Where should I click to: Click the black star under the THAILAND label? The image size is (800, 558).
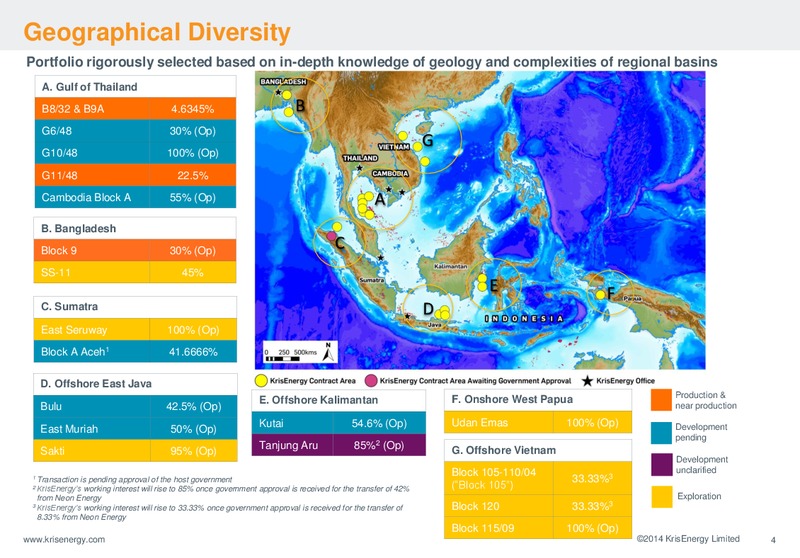click(359, 167)
